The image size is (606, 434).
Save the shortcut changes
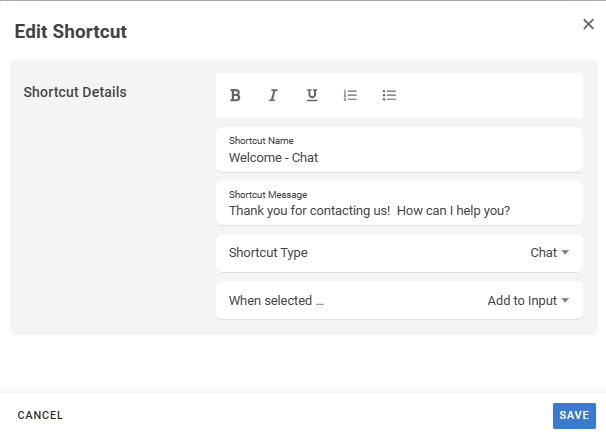tap(574, 415)
